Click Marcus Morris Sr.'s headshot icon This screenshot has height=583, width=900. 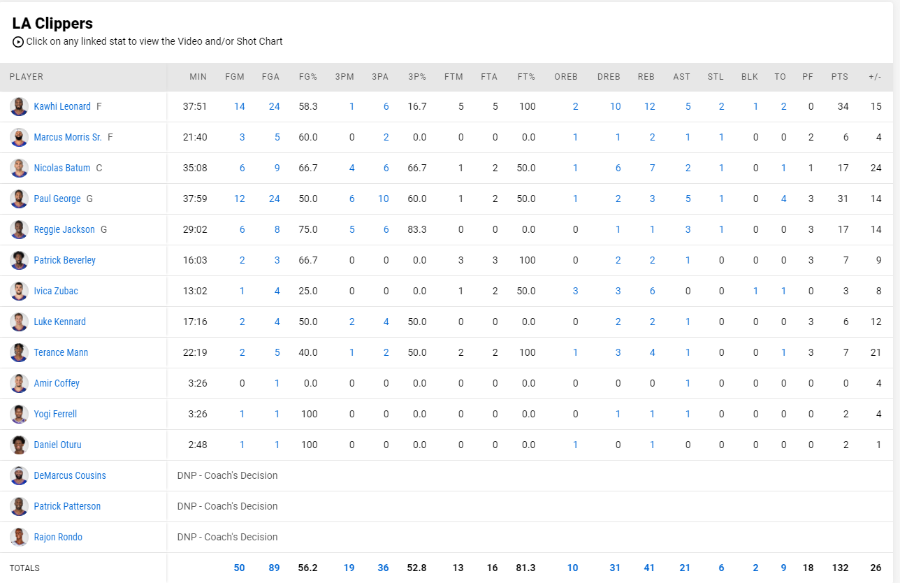point(19,137)
